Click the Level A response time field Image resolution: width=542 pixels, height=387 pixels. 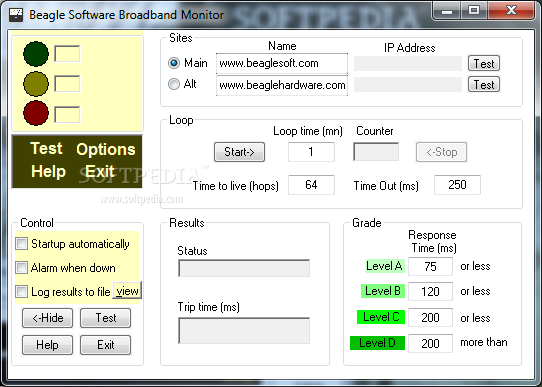point(430,266)
